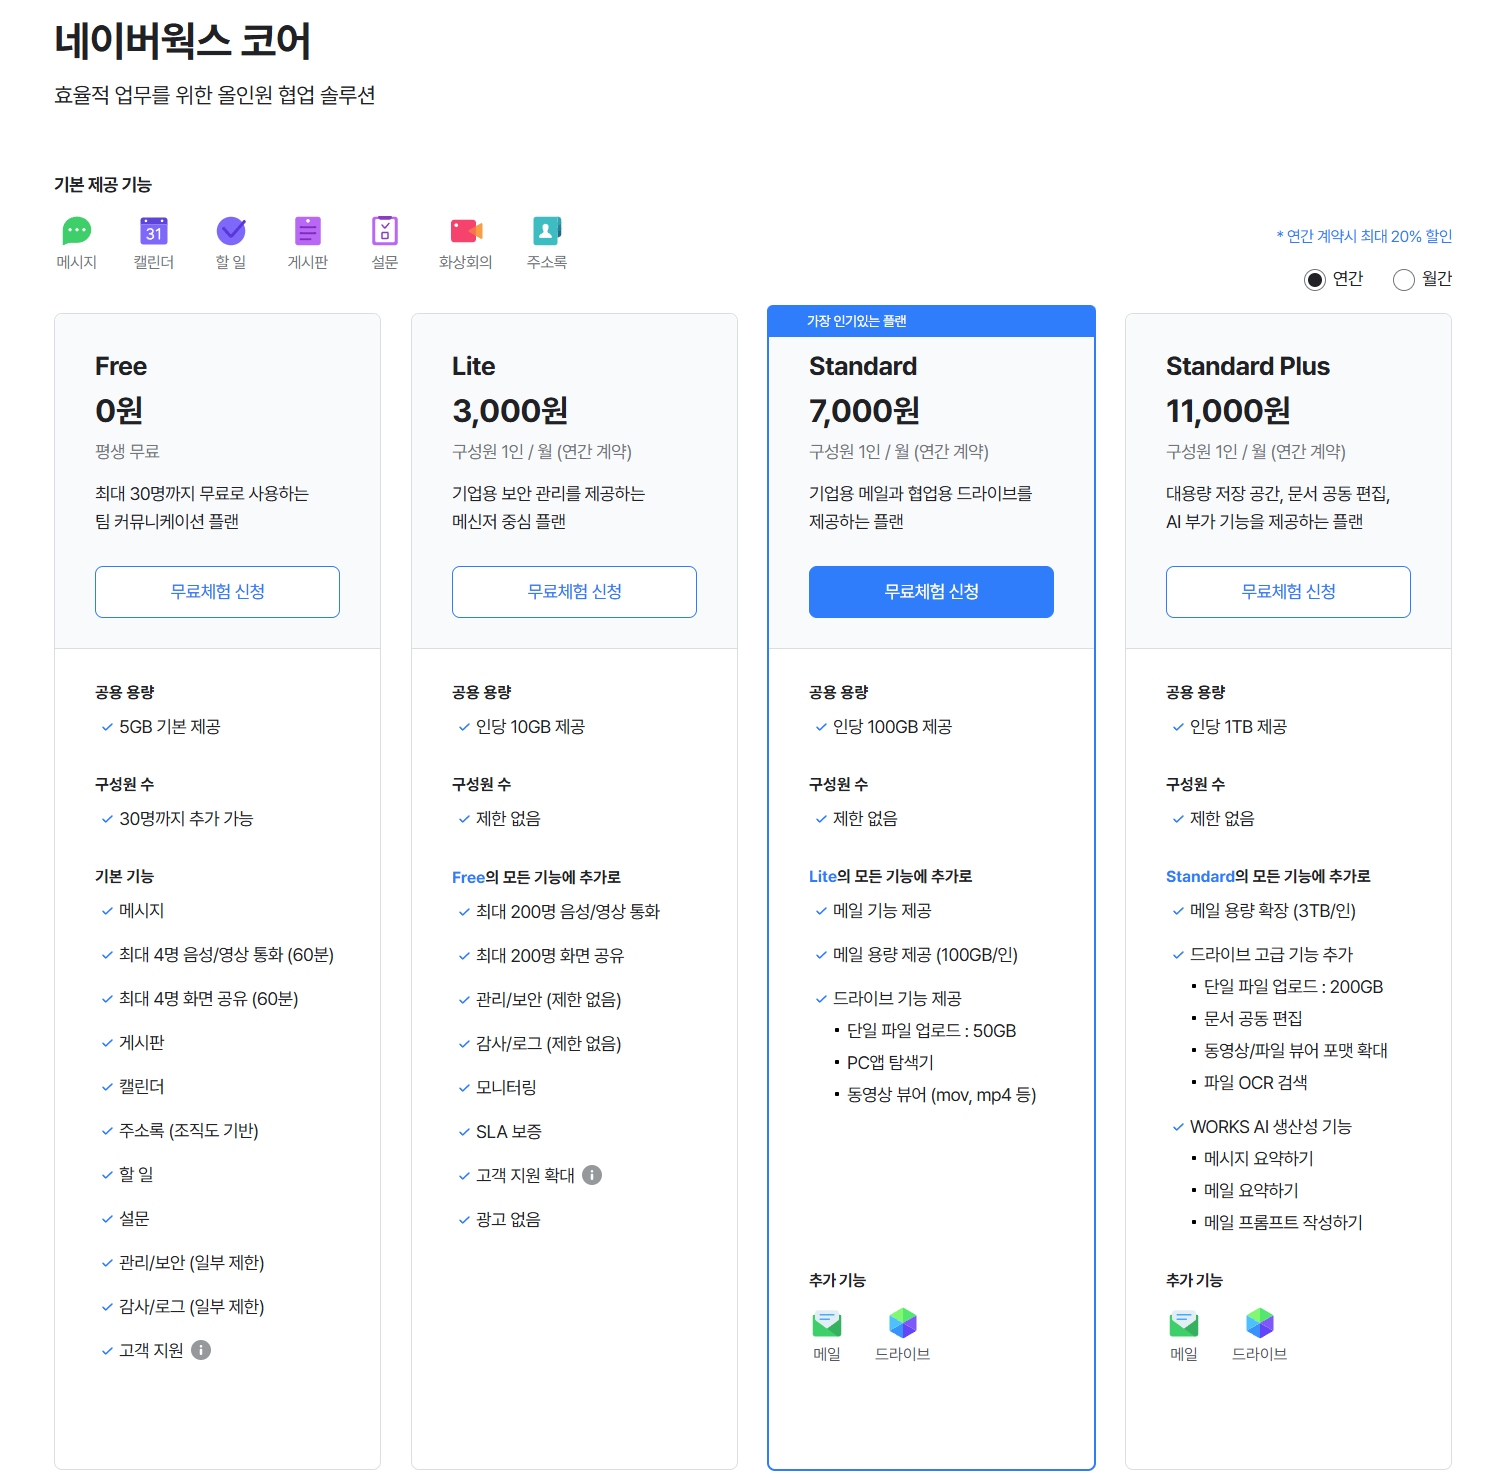Viewport: 1510px width, 1477px height.
Task: Click the 메시지 chat bubble icon
Action: 77,231
